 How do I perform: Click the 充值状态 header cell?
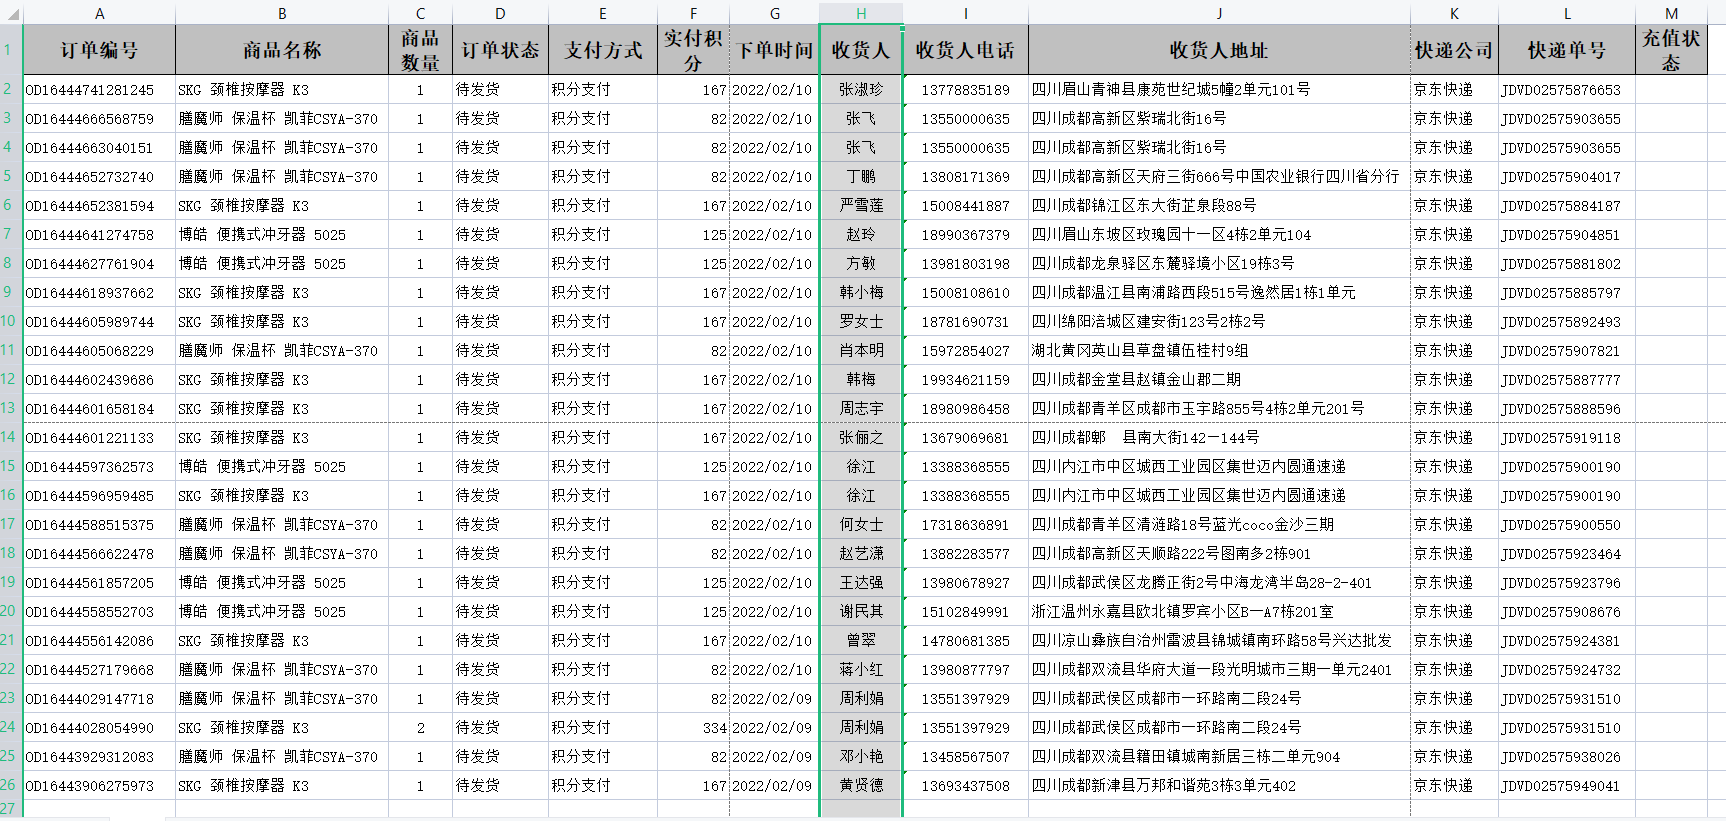pos(1671,50)
